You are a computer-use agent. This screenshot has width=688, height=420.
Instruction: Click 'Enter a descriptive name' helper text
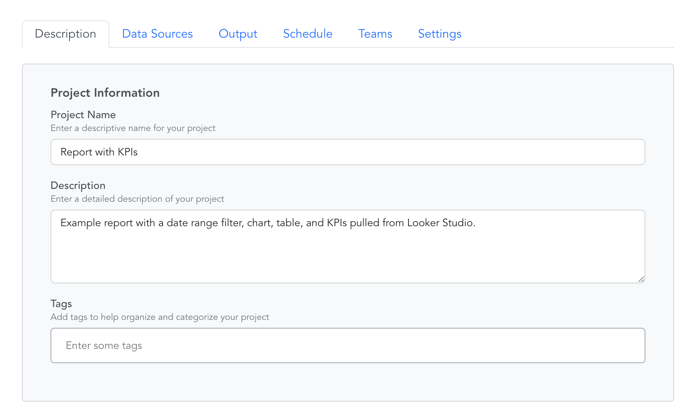133,128
